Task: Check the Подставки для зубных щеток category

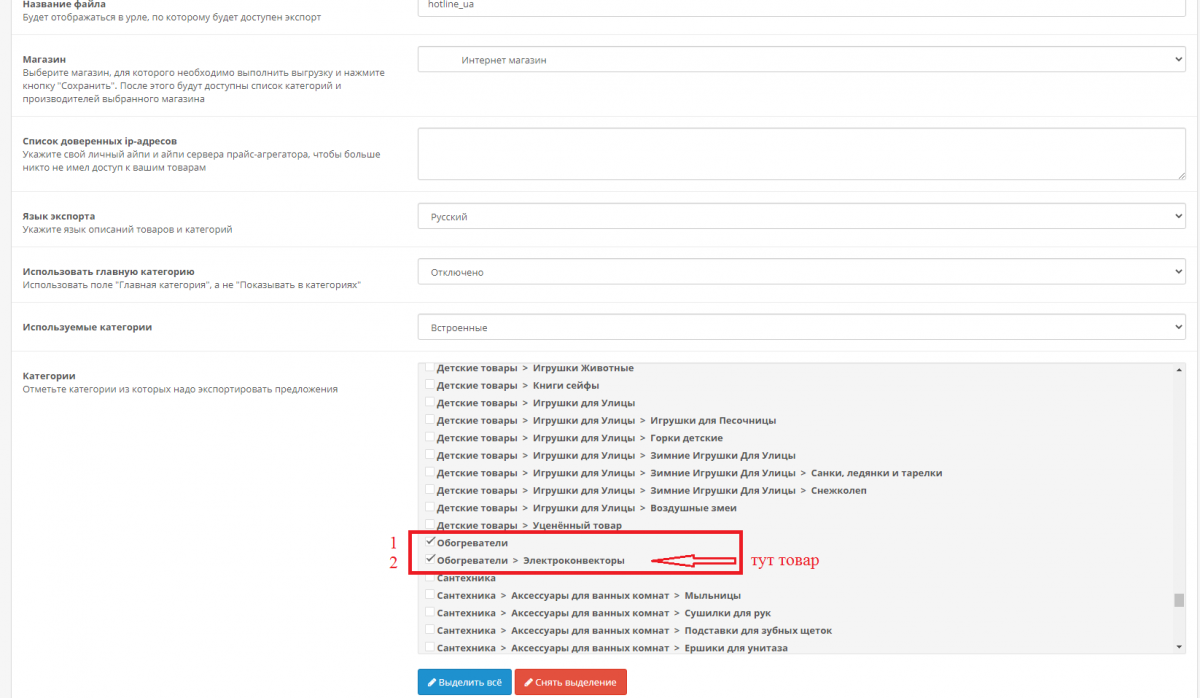Action: [431, 630]
